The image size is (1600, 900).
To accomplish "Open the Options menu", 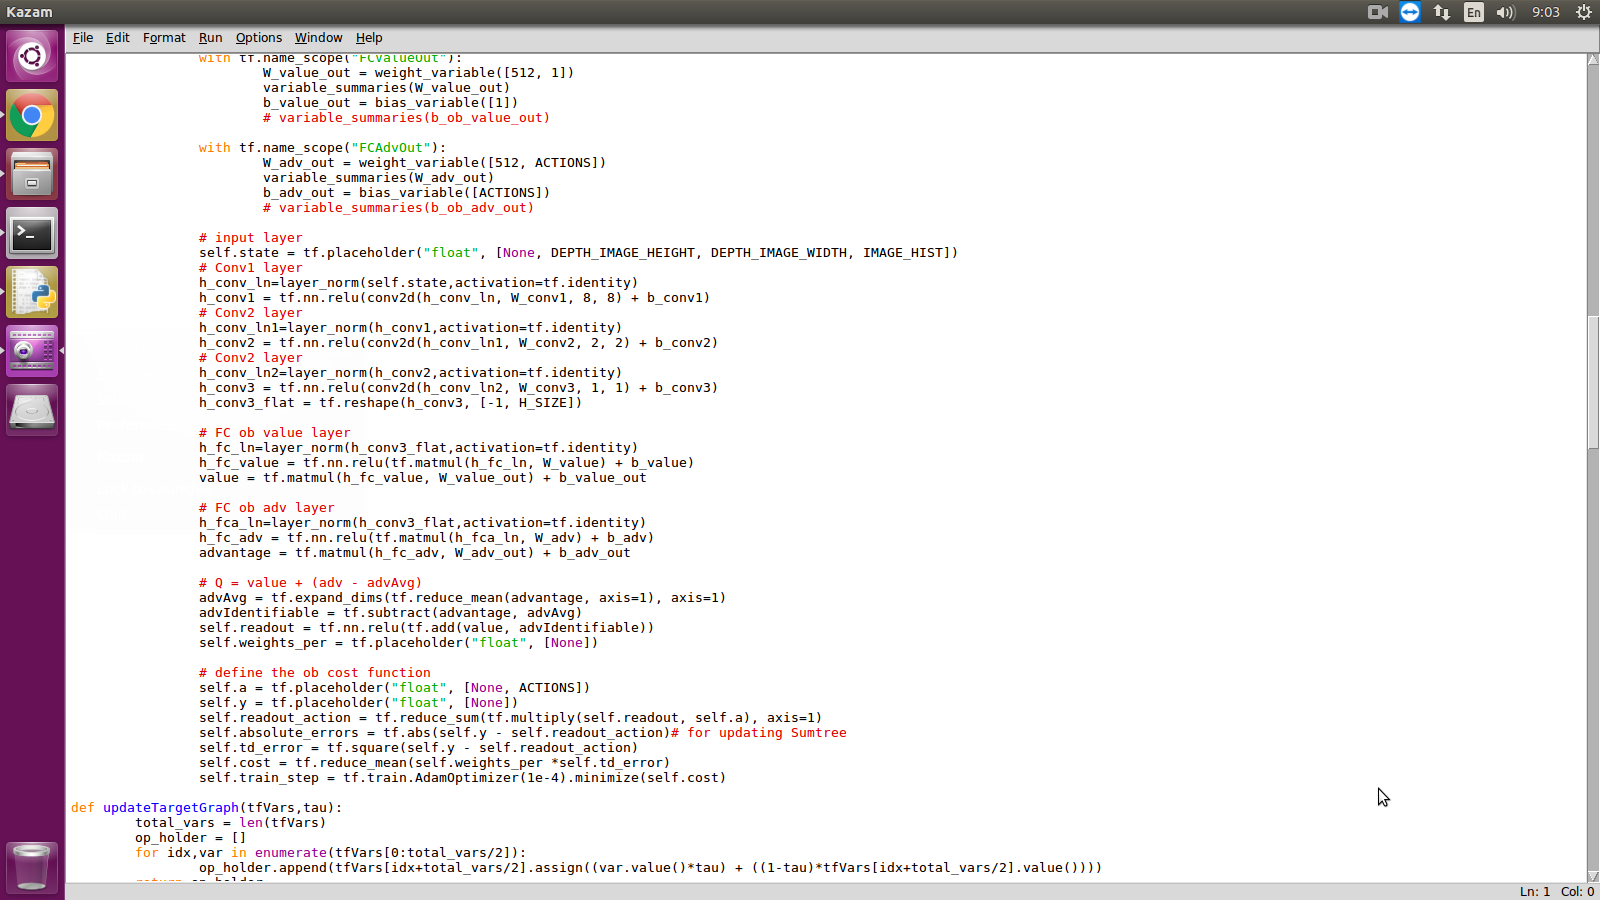I will pos(259,38).
